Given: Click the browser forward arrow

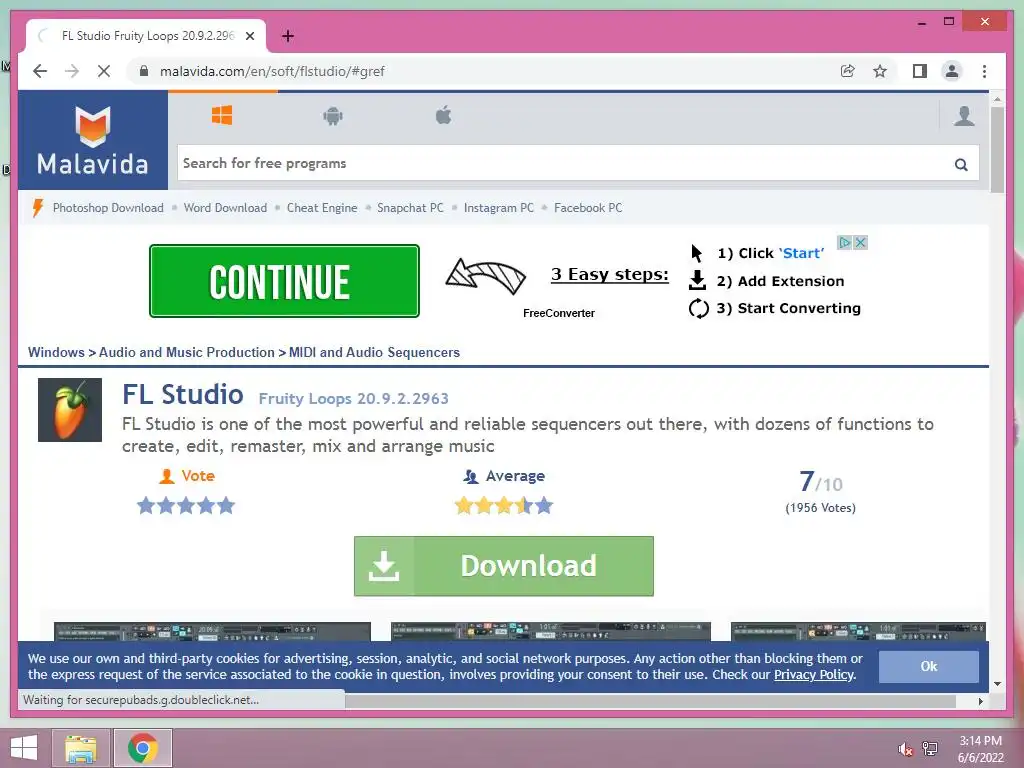Looking at the screenshot, I should [x=72, y=71].
